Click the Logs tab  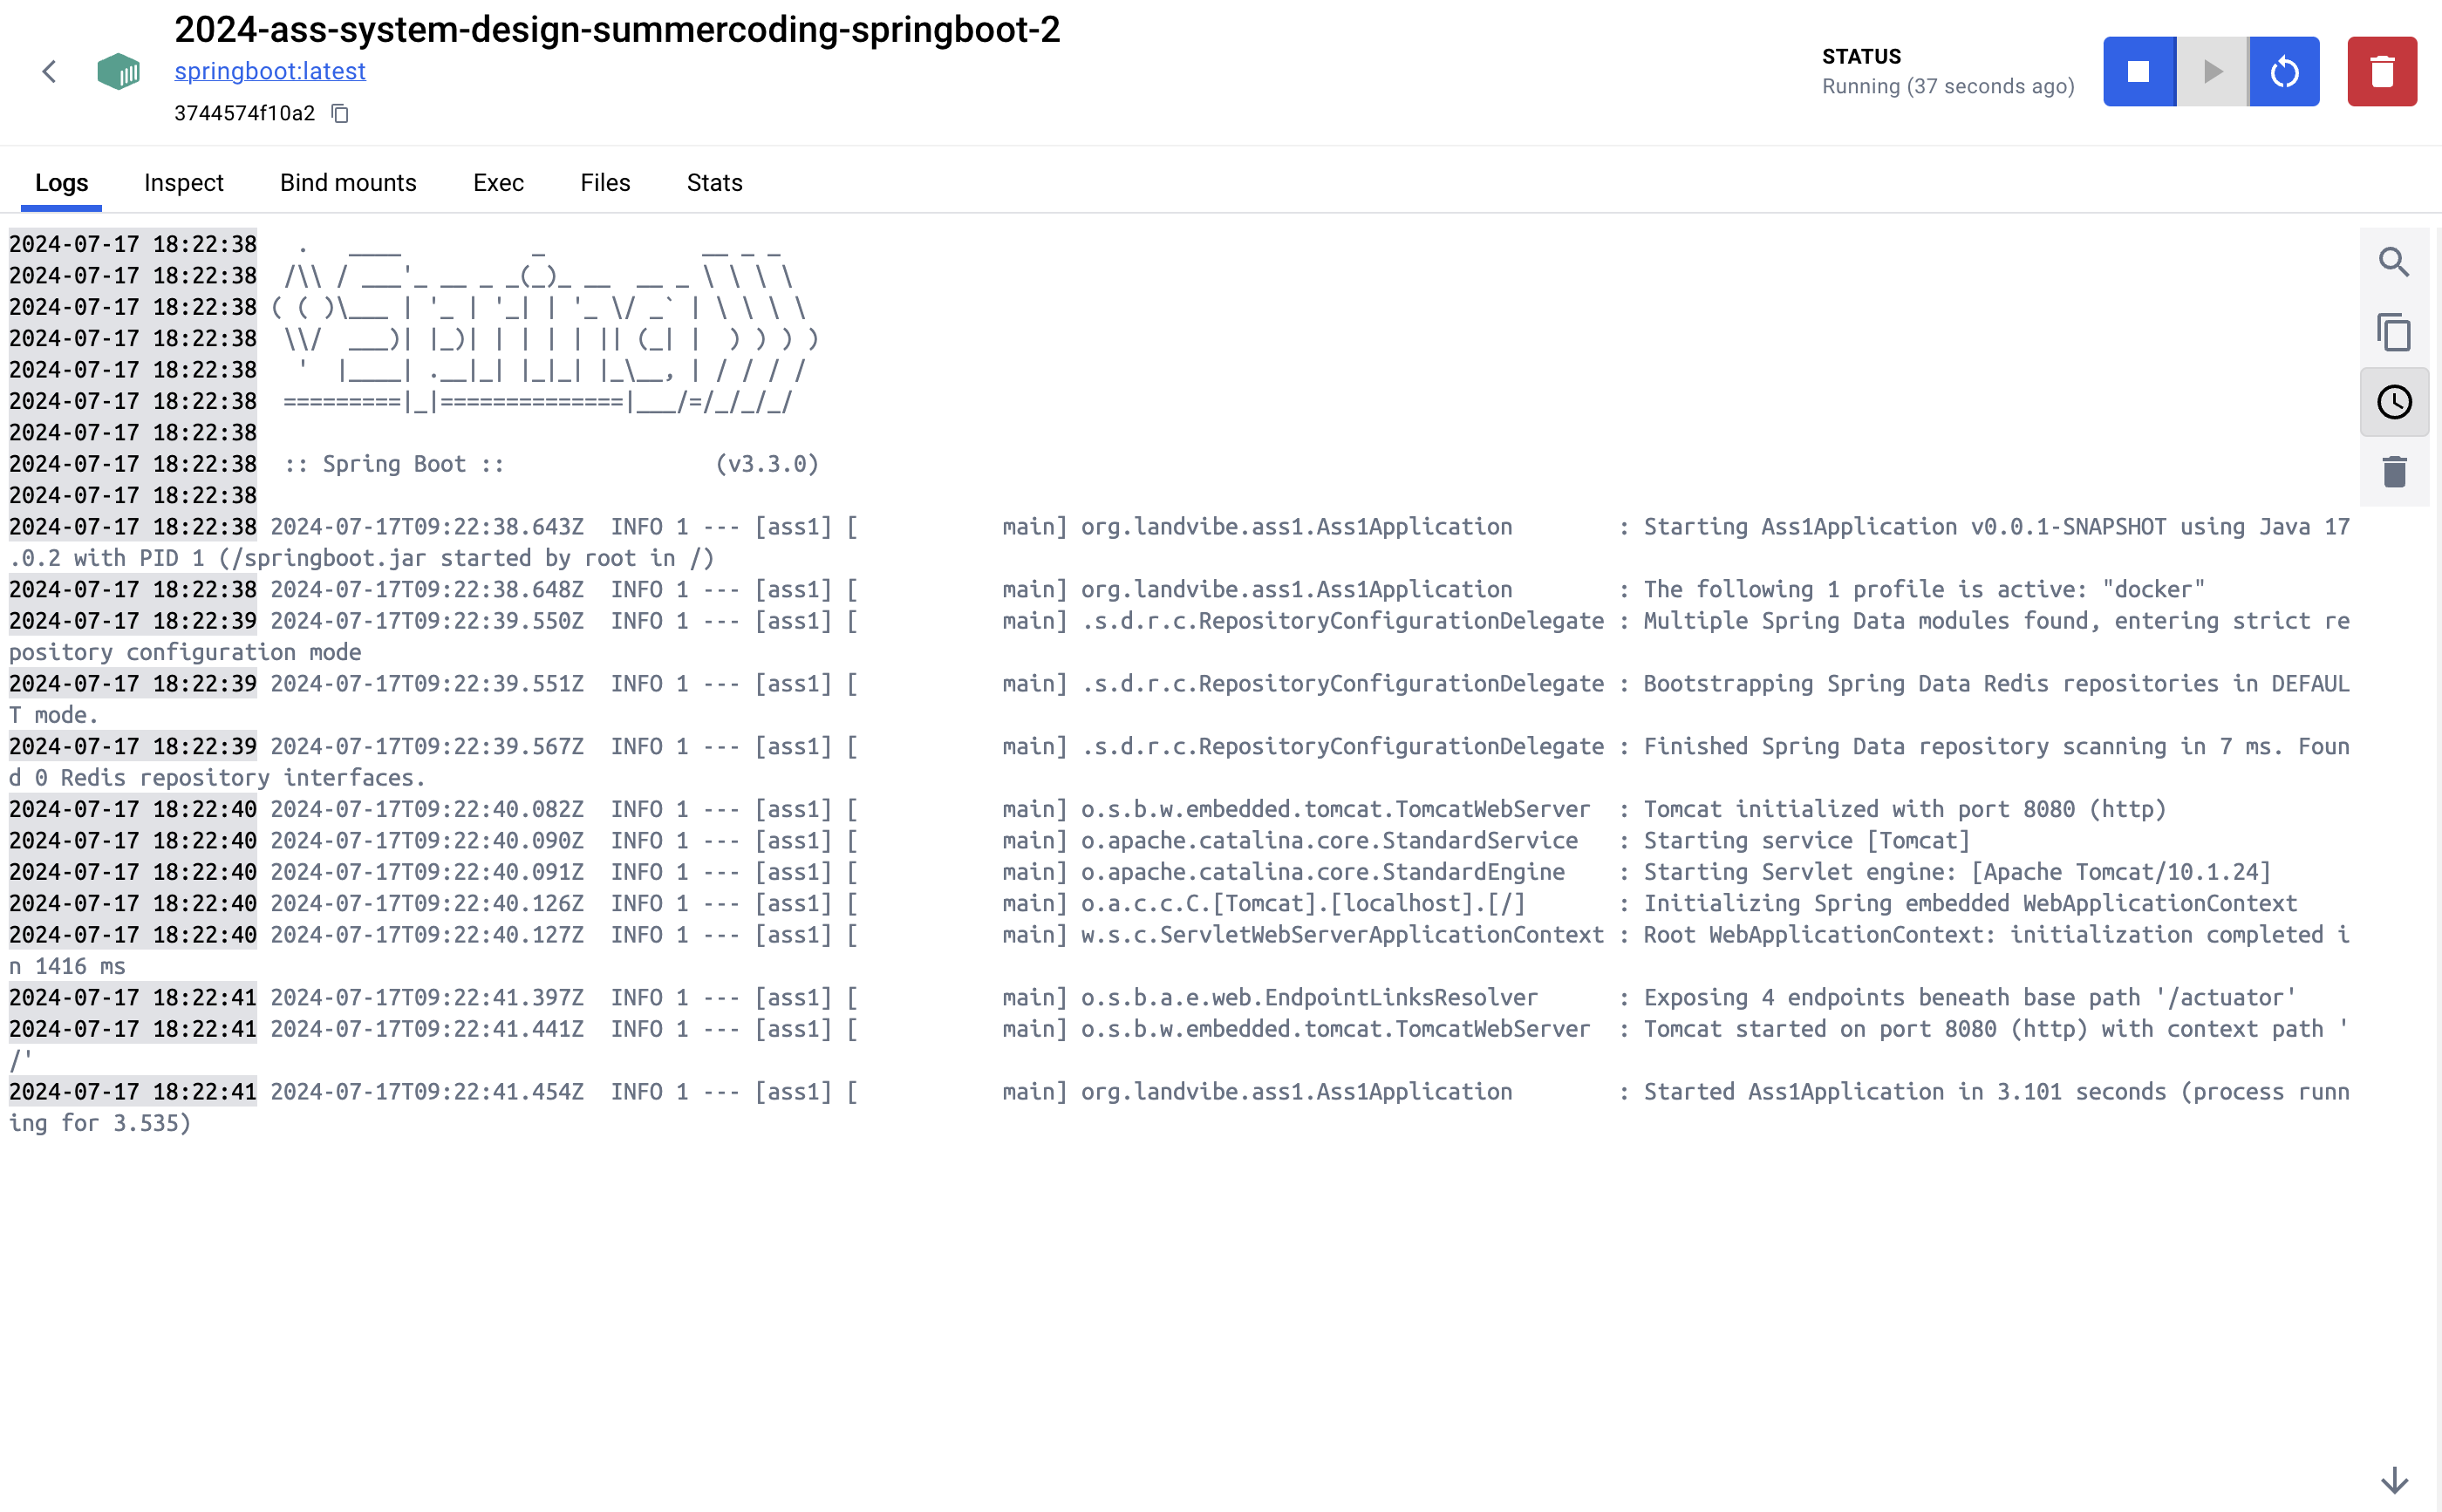coord(61,183)
